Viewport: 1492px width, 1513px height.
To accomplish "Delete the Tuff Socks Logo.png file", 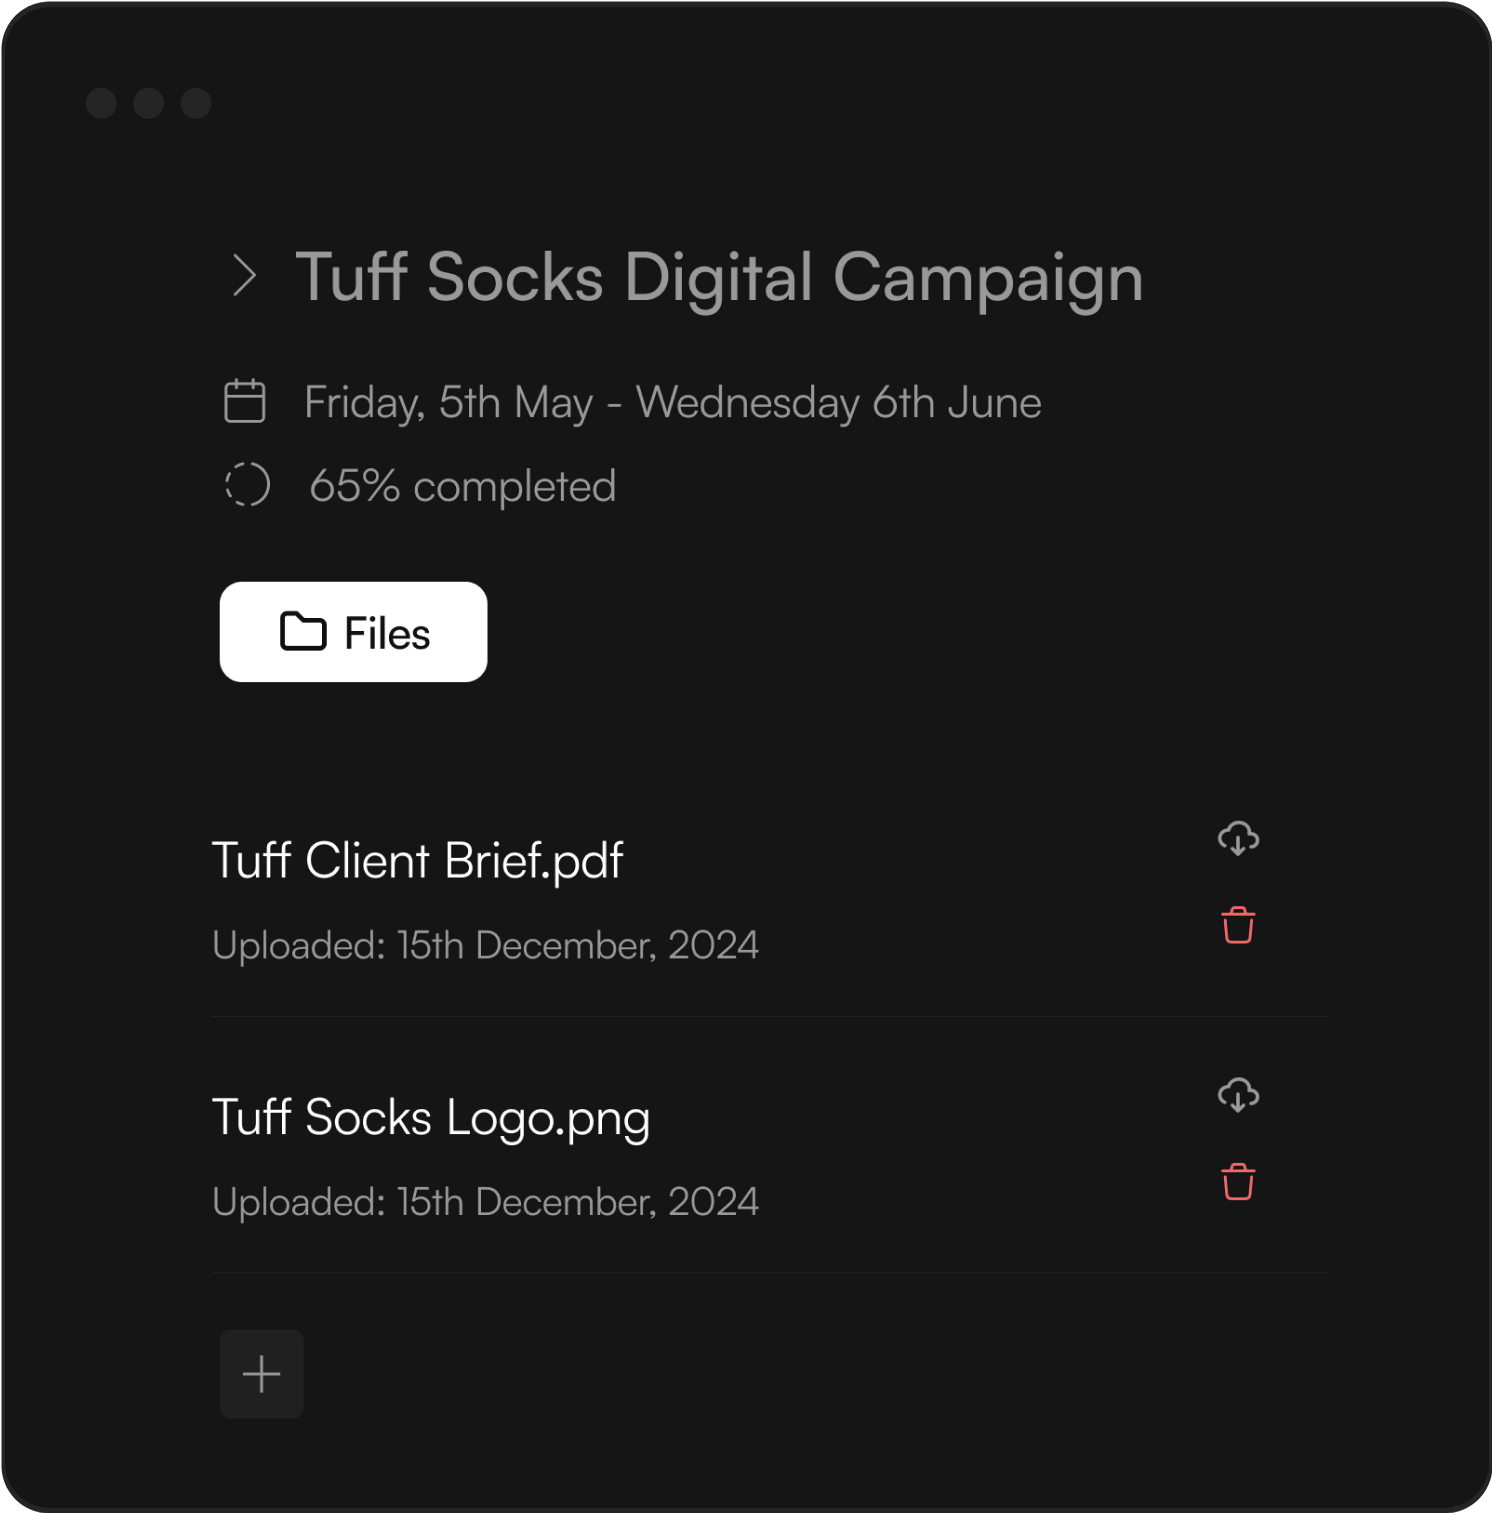I will [1238, 1182].
